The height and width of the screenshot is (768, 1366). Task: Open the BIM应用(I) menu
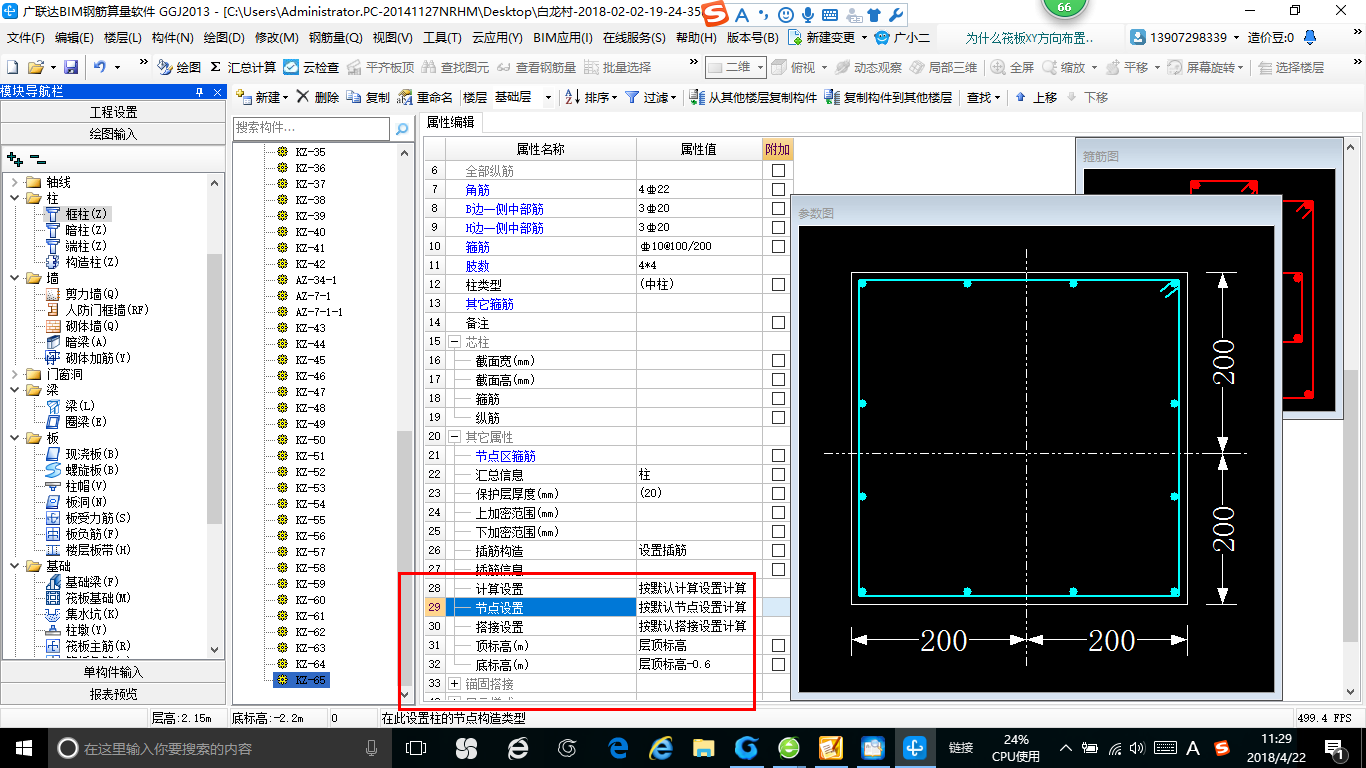coord(563,37)
